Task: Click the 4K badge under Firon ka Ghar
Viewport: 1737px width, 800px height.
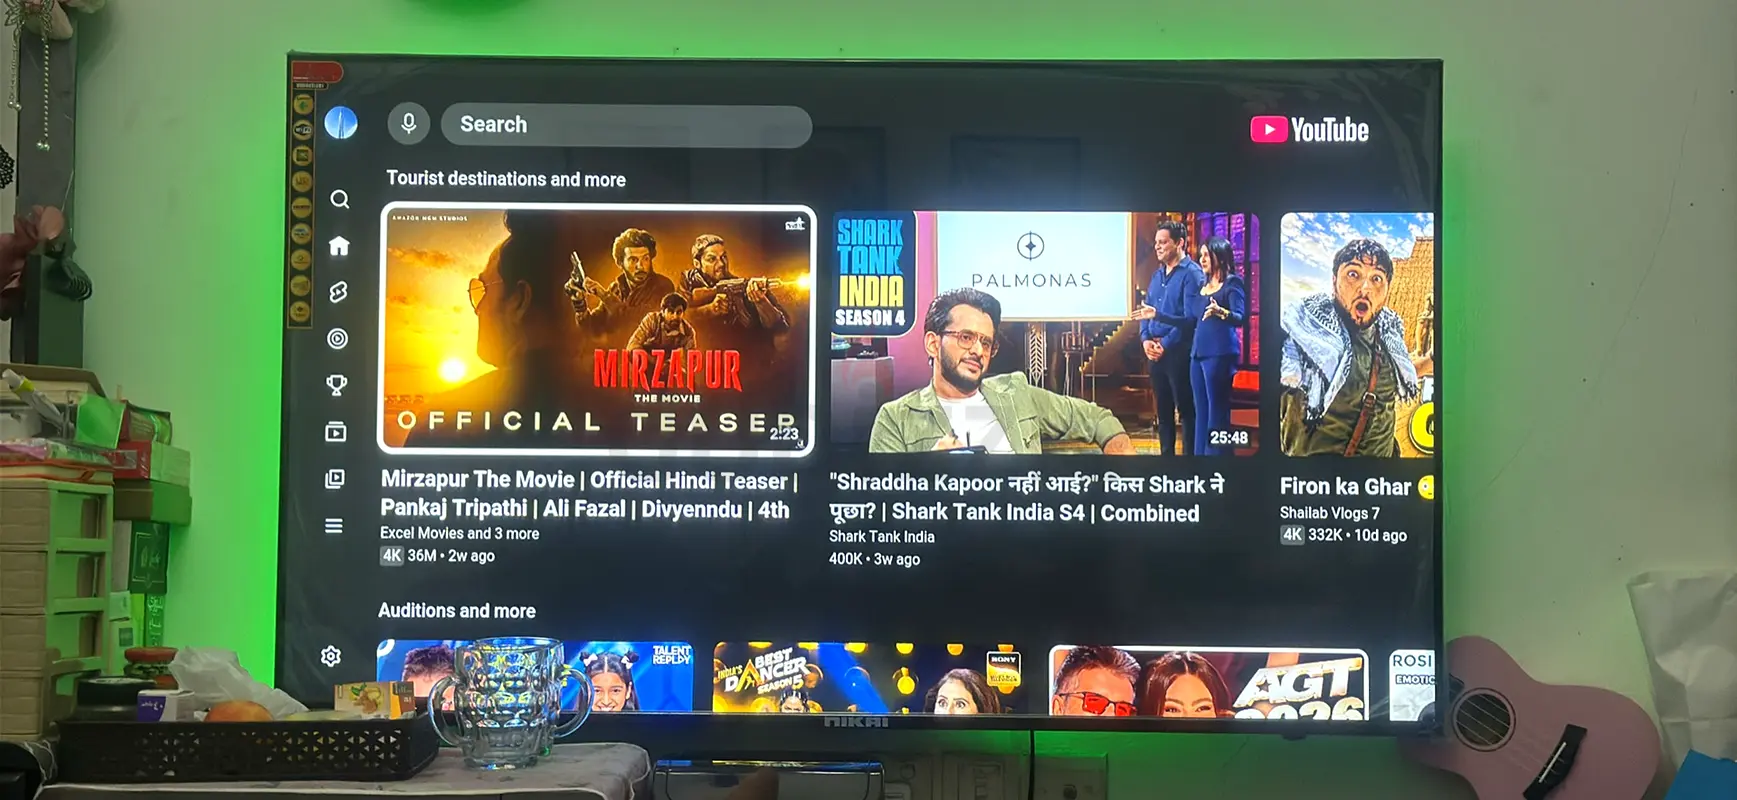Action: click(1293, 535)
